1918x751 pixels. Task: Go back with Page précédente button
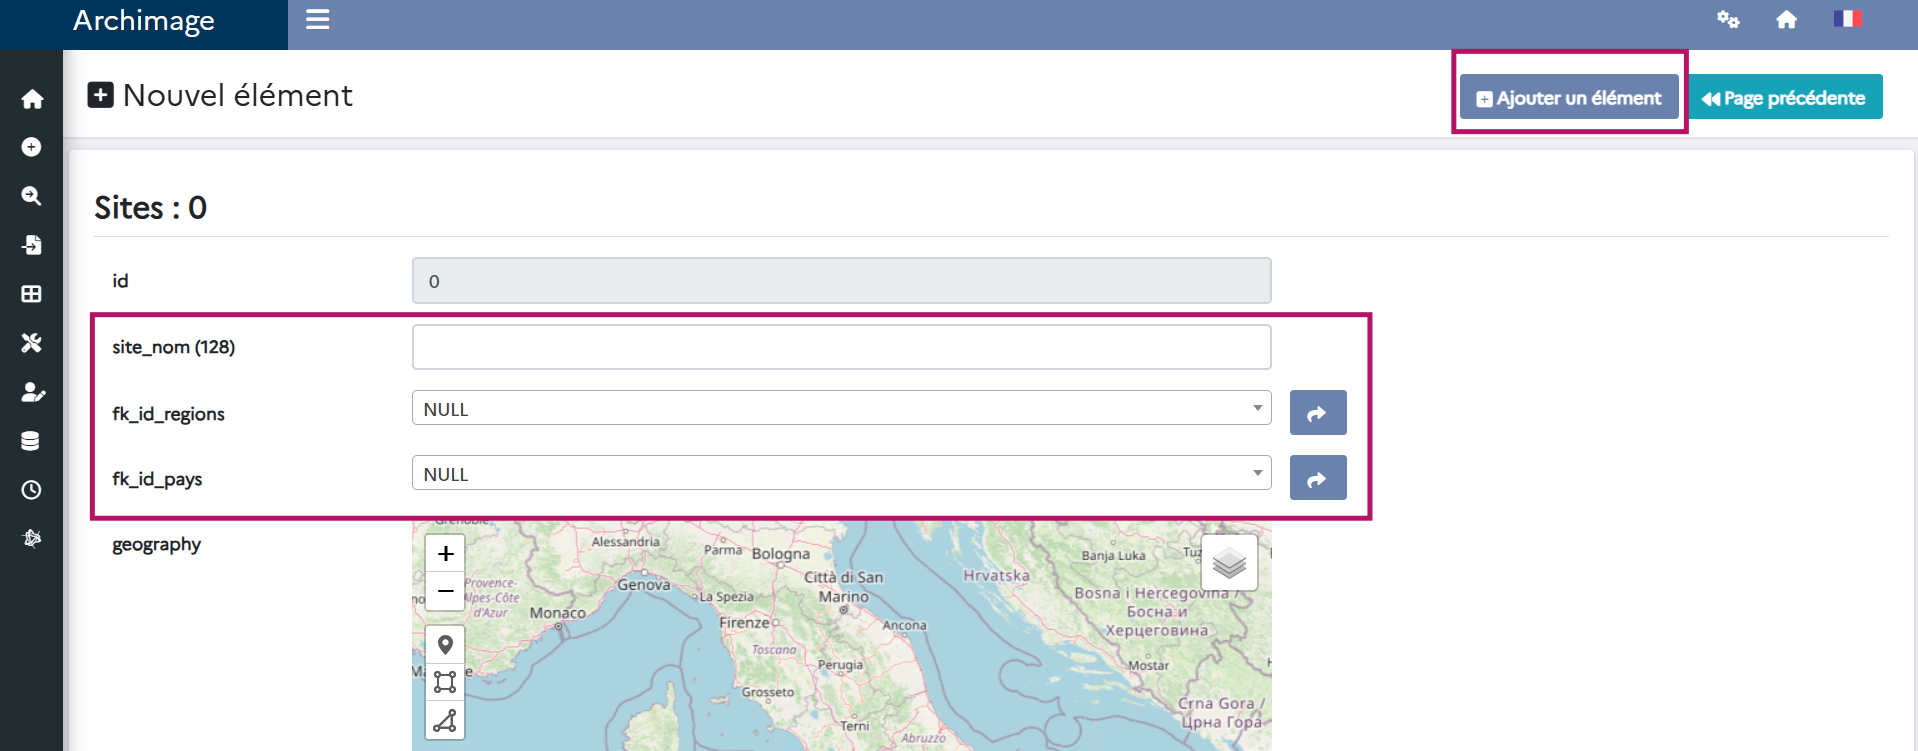pyautogui.click(x=1785, y=98)
